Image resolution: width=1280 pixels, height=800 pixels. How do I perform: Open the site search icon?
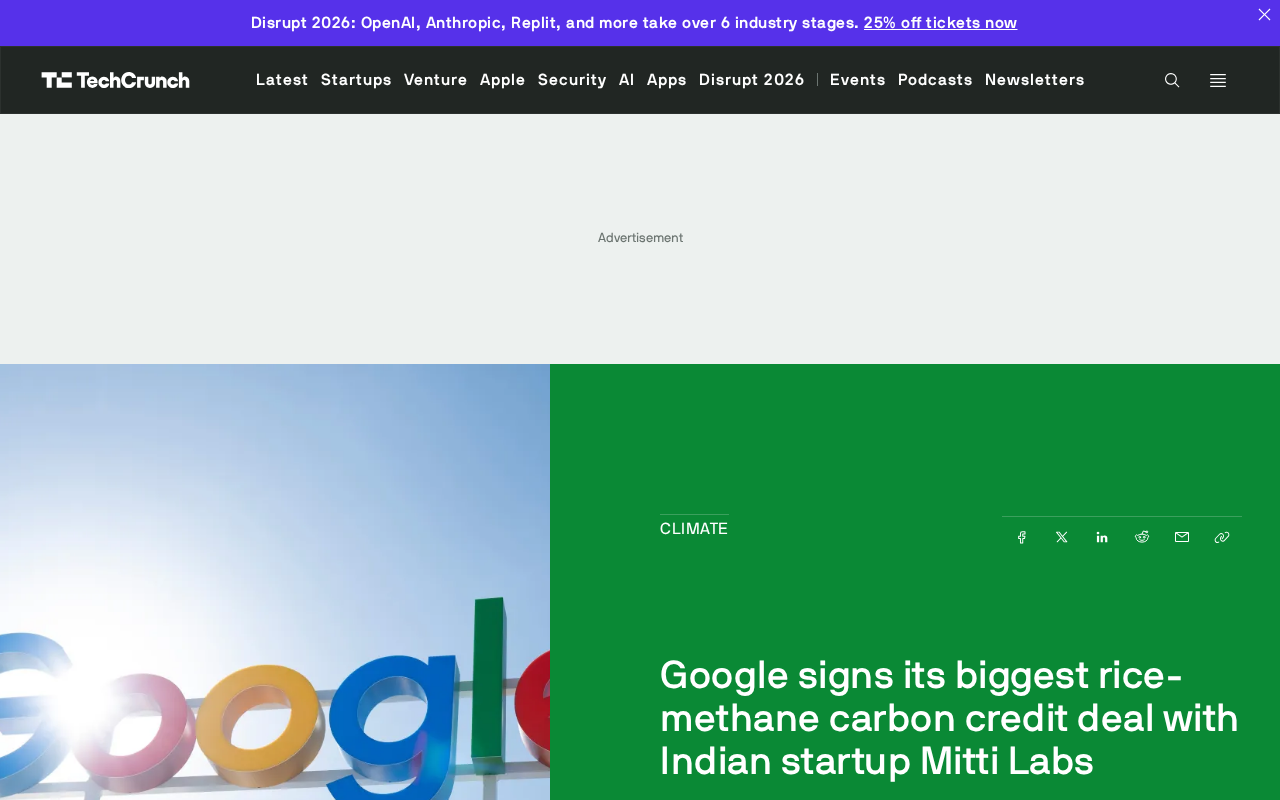(x=1172, y=80)
